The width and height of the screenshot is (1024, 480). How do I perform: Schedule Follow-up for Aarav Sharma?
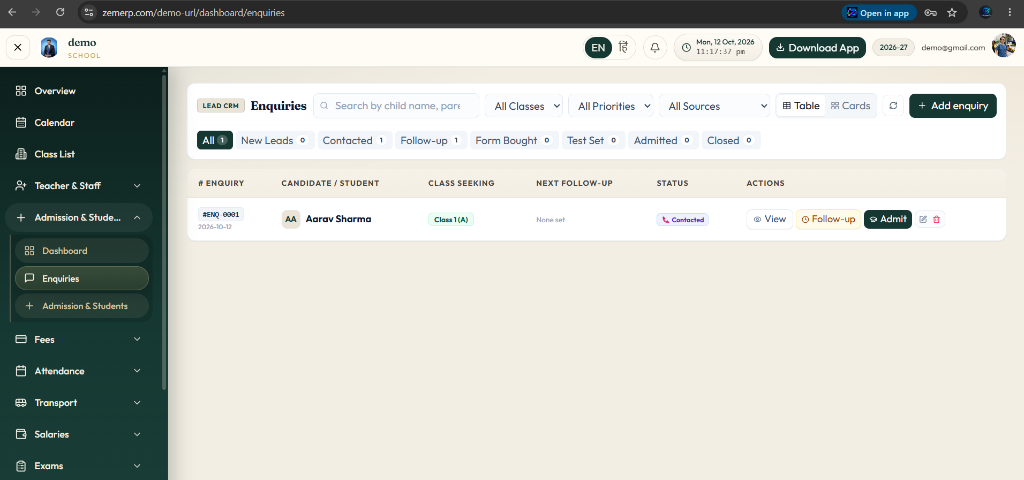pyautogui.click(x=828, y=219)
